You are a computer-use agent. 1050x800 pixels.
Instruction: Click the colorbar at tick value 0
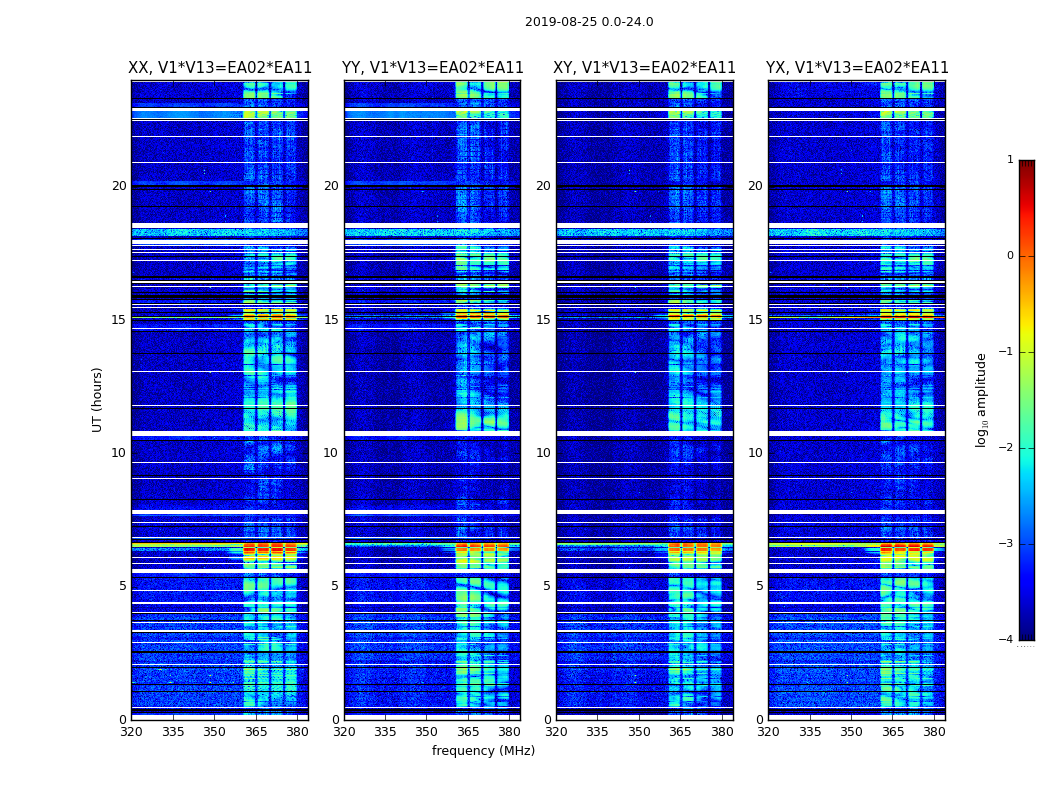coord(1027,256)
